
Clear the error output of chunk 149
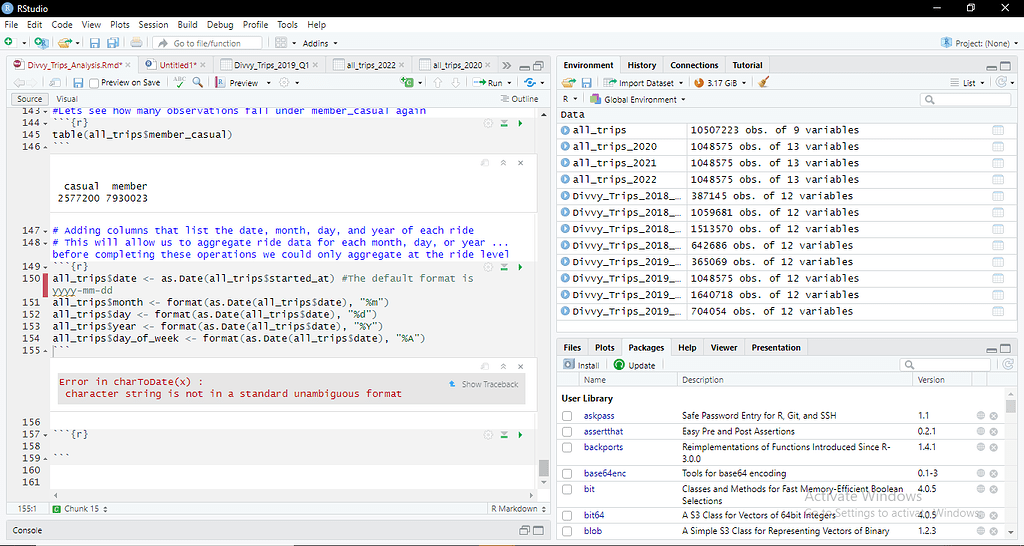pyautogui.click(x=520, y=366)
